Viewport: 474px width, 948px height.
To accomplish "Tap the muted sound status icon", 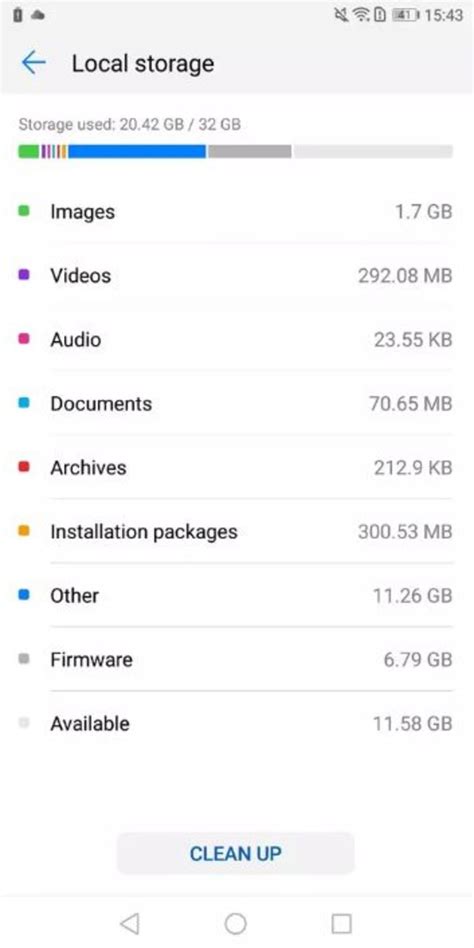I will (342, 15).
